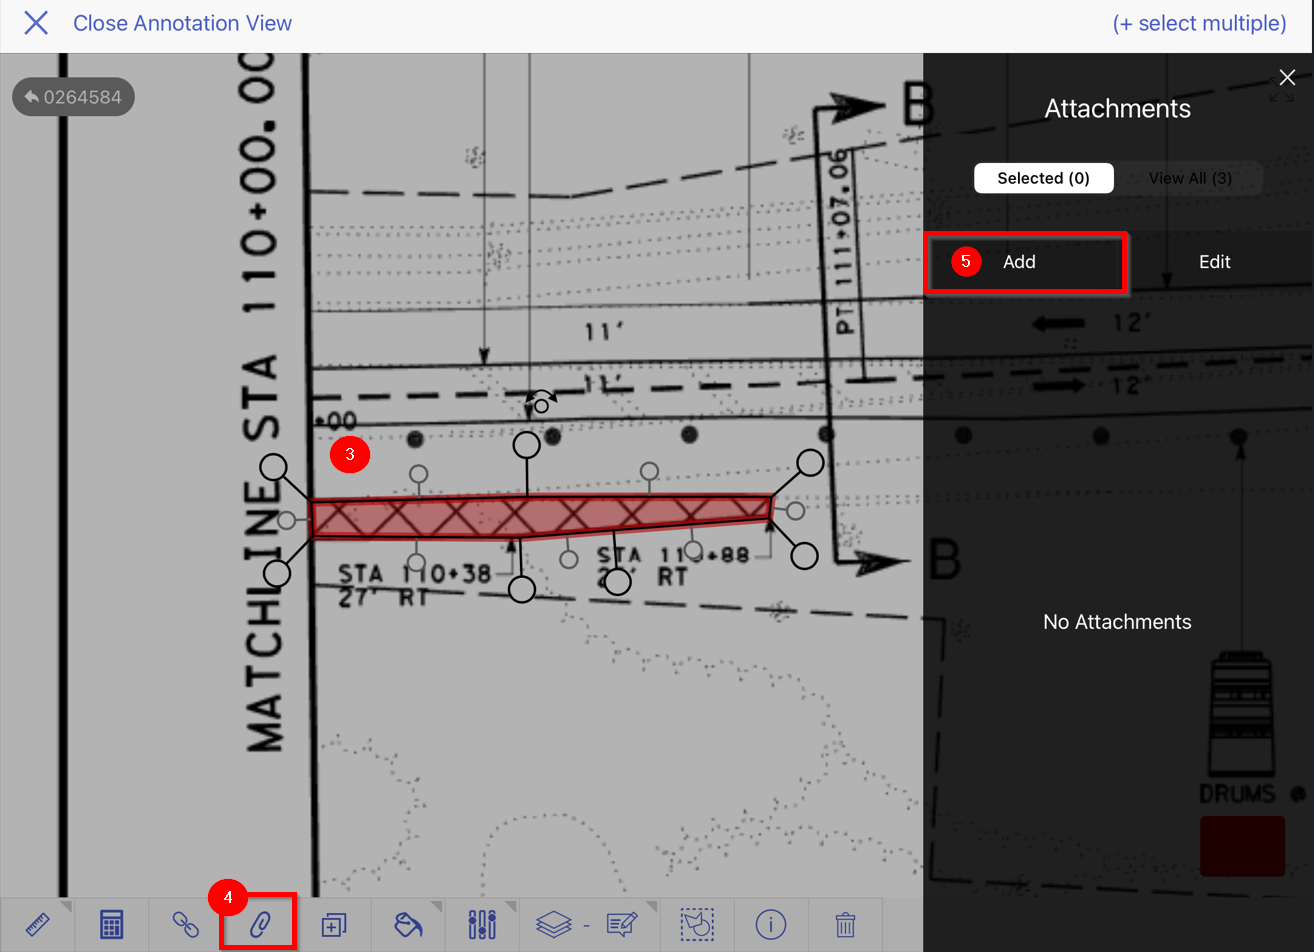Select the Duplicate annotation tool

tap(333, 924)
